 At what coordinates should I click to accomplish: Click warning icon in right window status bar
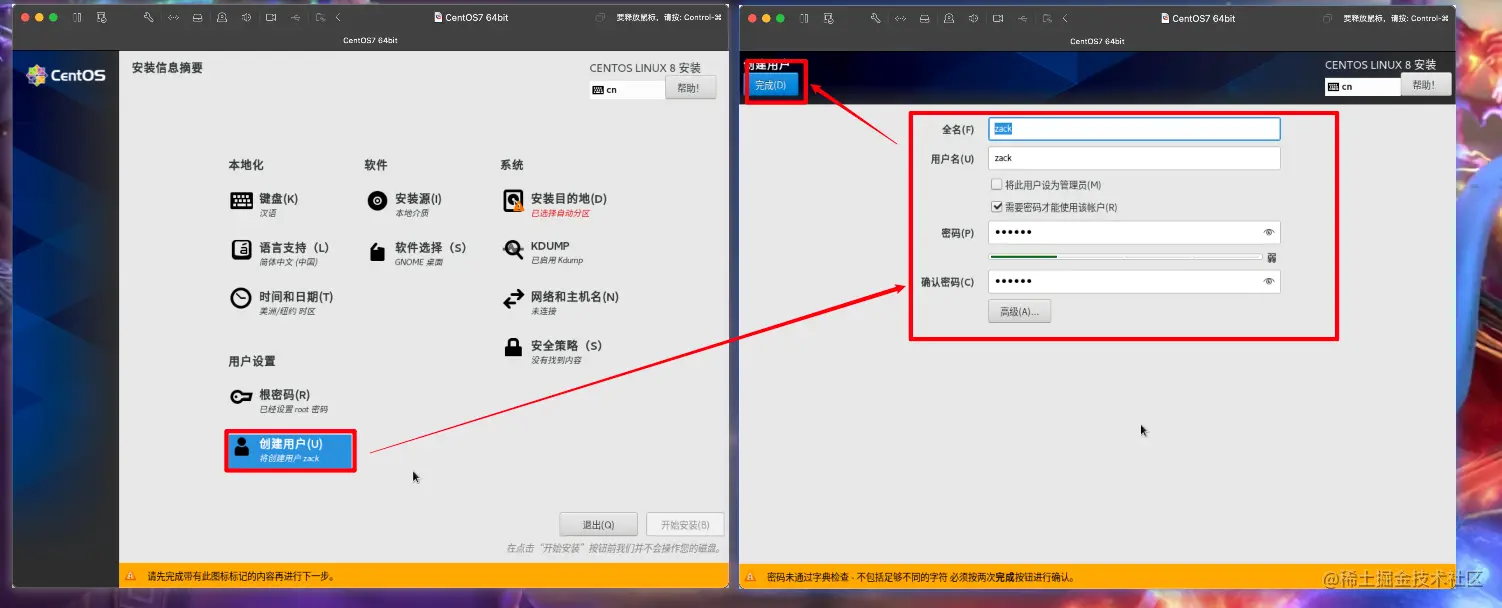tap(751, 576)
